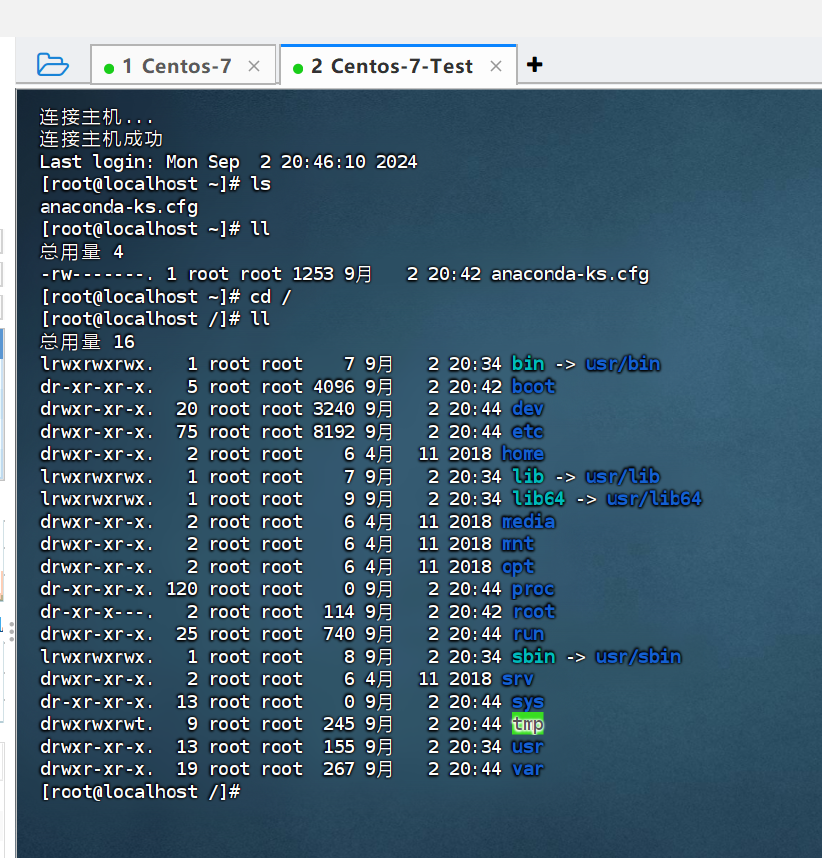Click the green status dot on Centos-7-Test tab
This screenshot has width=822, height=858.
click(297, 68)
